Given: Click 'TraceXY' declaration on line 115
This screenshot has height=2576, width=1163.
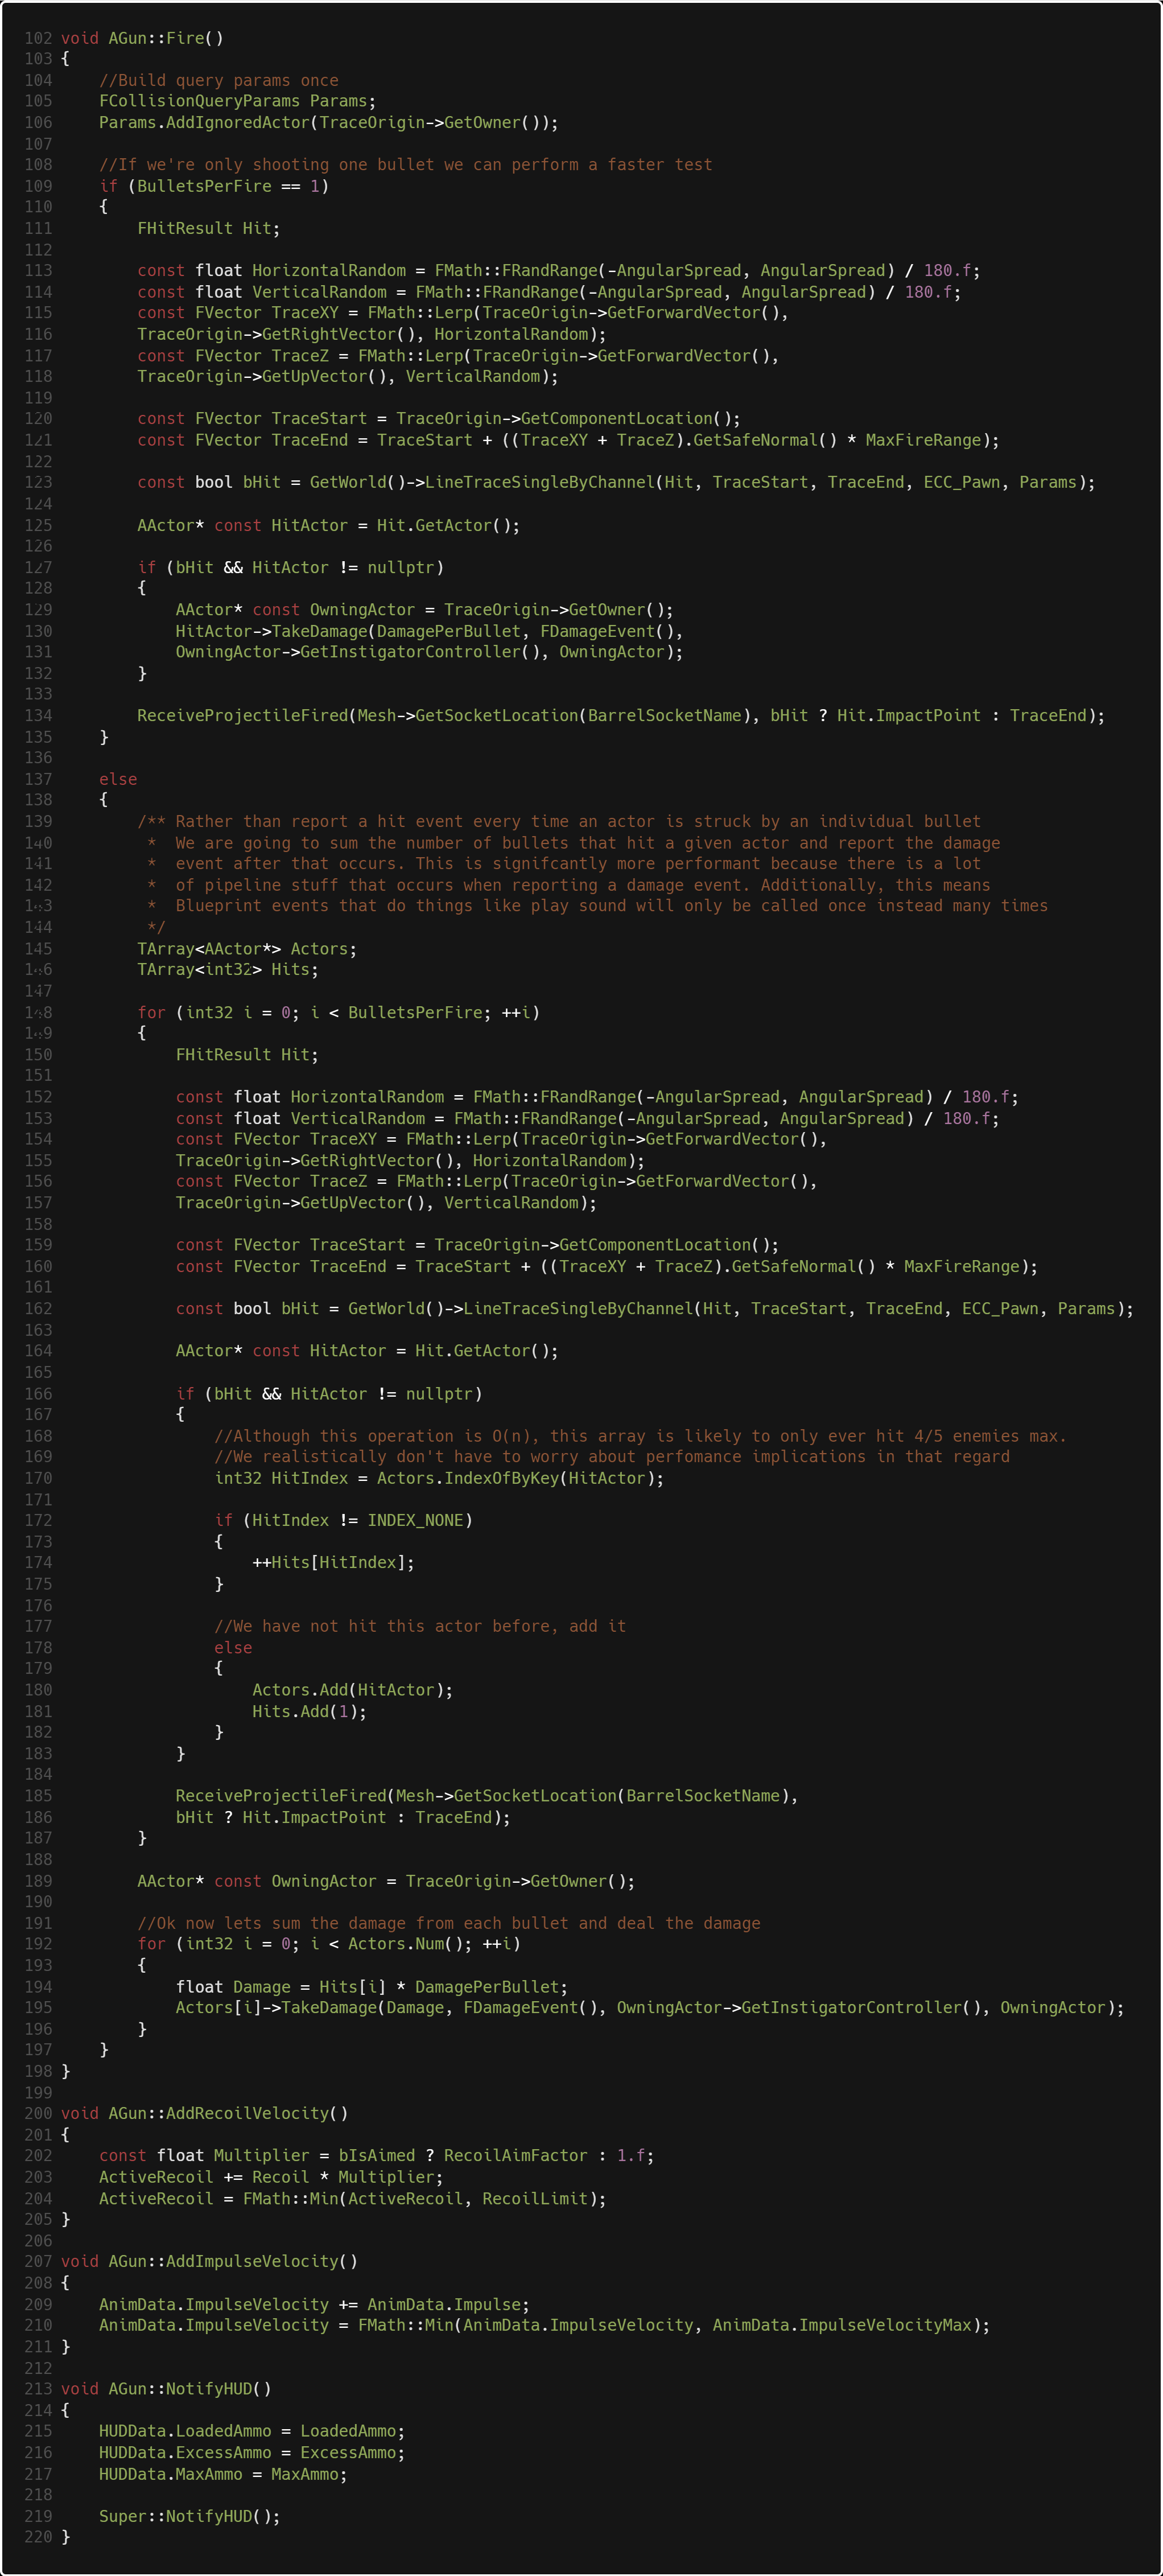Looking at the screenshot, I should pyautogui.click(x=305, y=313).
